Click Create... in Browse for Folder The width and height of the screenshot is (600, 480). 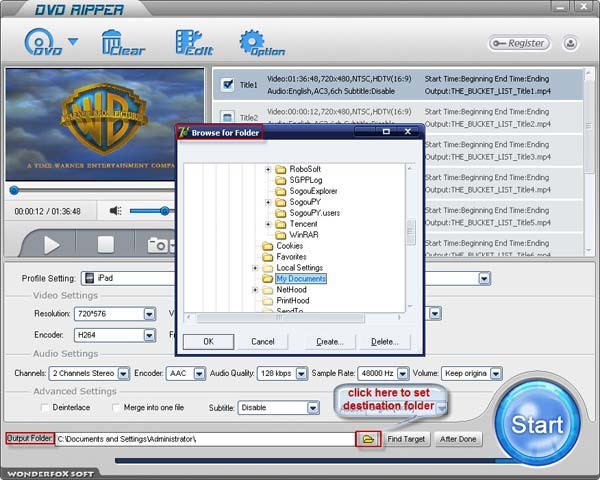[329, 341]
